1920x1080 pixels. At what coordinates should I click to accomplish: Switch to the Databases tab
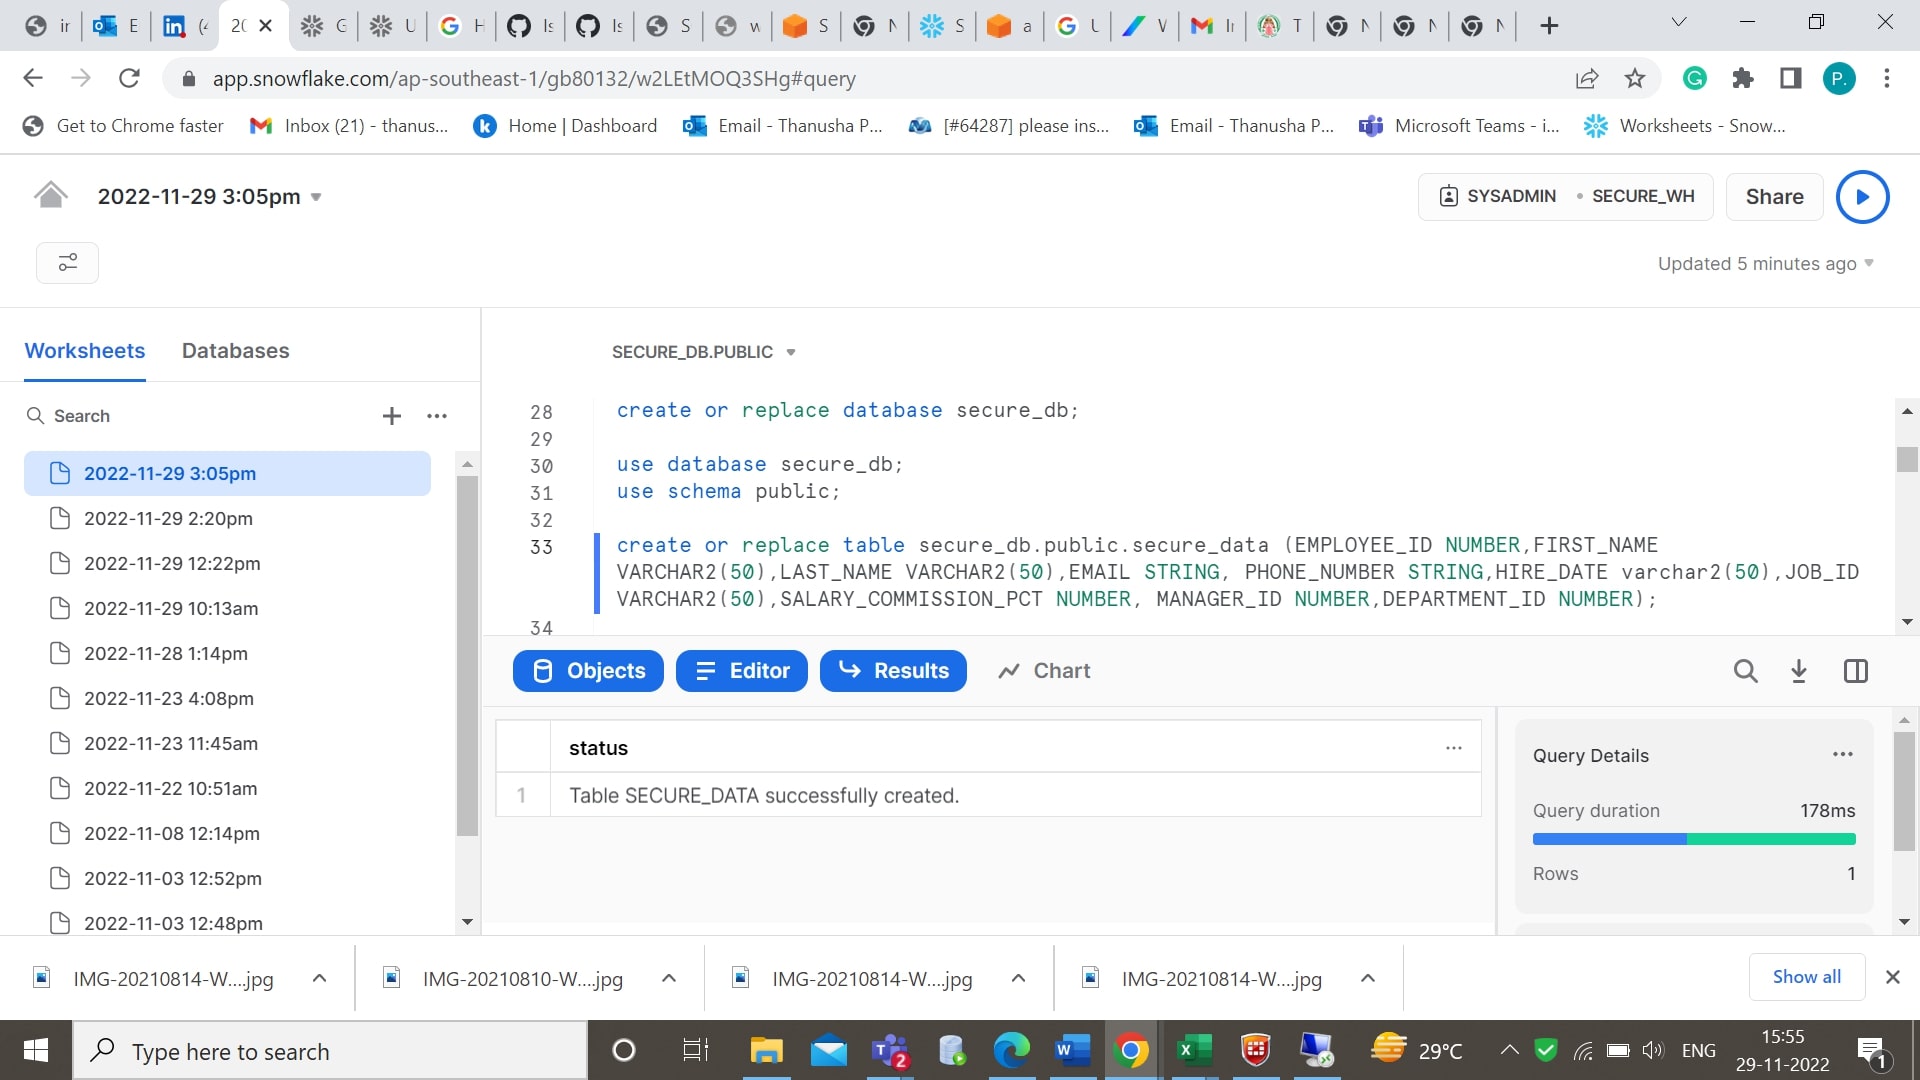point(235,351)
